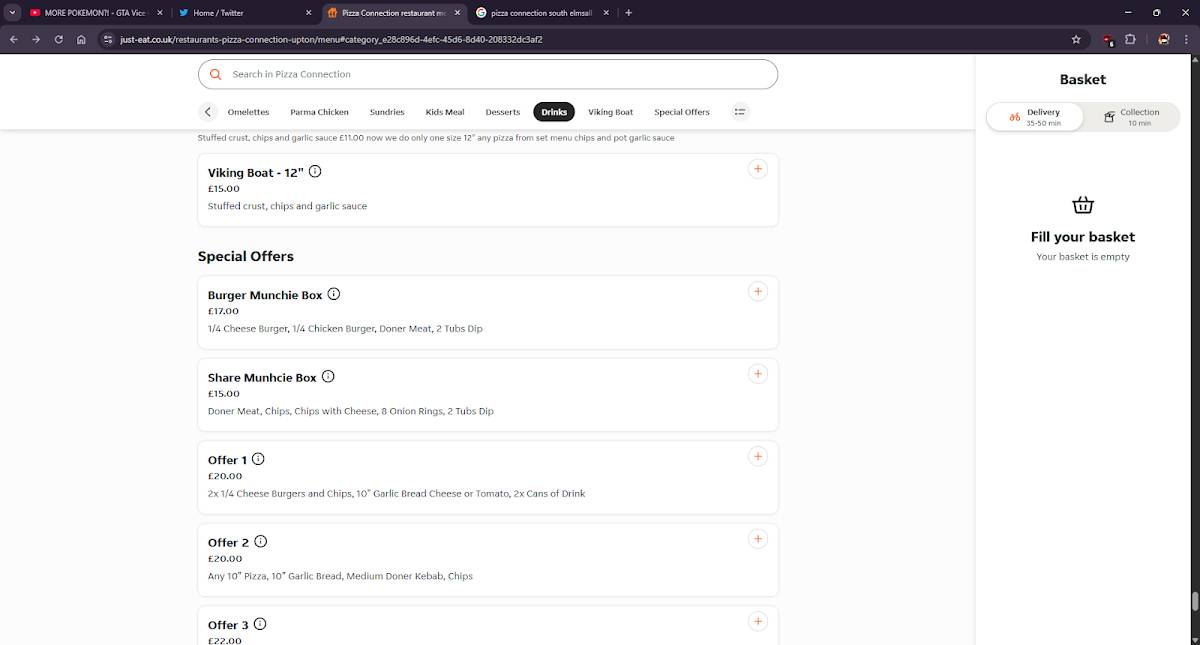Open the full menu categories list icon
Image resolution: width=1200 pixels, height=645 pixels.
[x=740, y=112]
